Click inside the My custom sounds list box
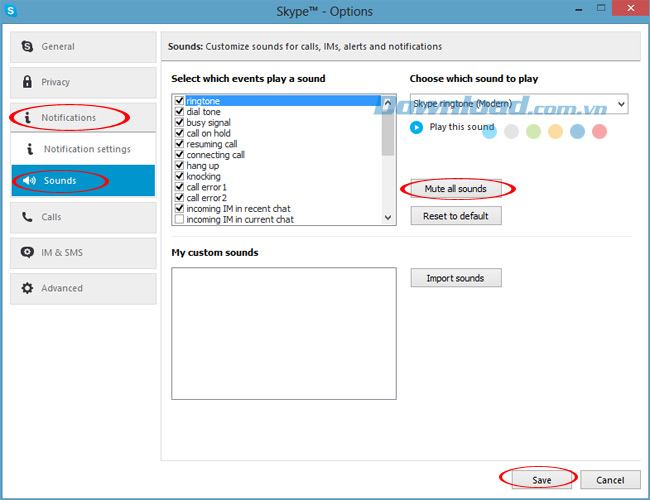The image size is (650, 500). point(284,333)
